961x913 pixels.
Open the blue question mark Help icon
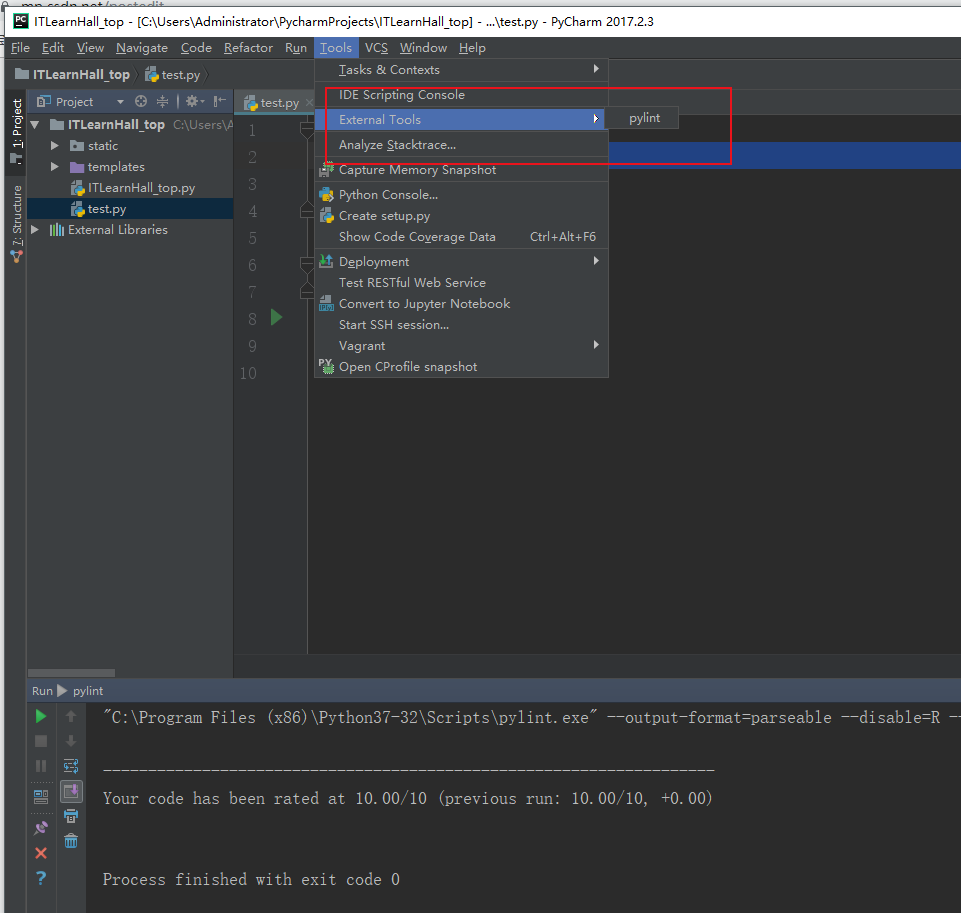[x=40, y=878]
